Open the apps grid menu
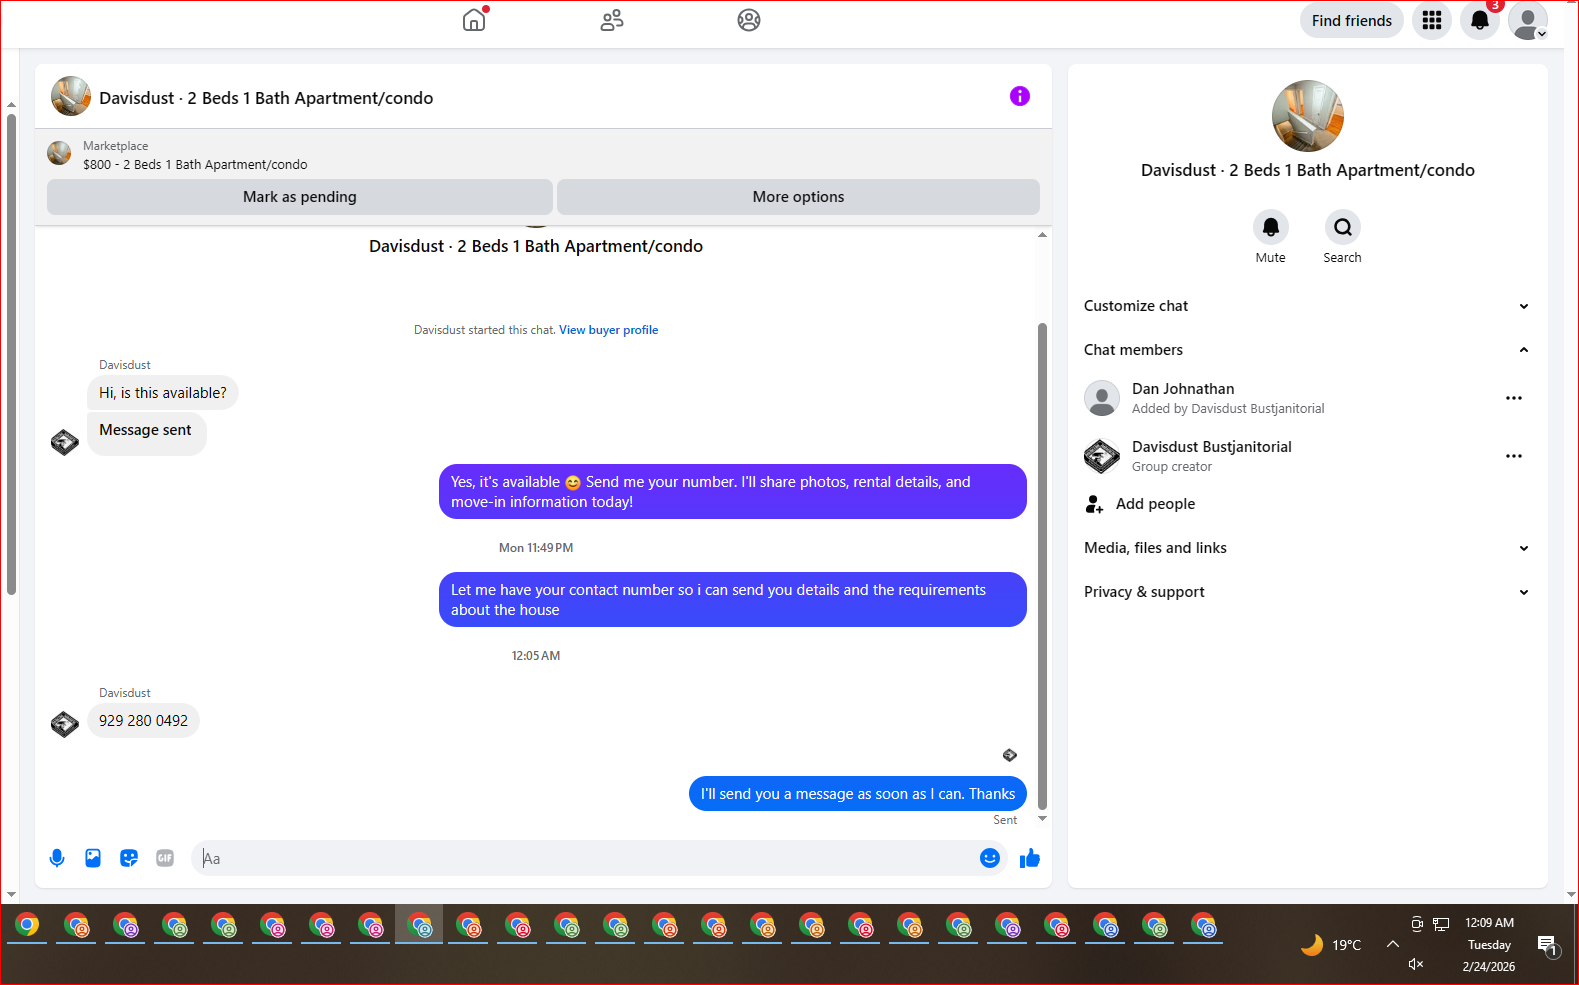The width and height of the screenshot is (1579, 985). [x=1432, y=20]
